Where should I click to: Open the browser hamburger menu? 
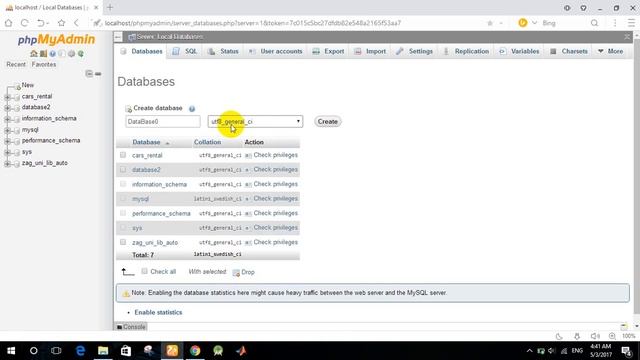[631, 23]
